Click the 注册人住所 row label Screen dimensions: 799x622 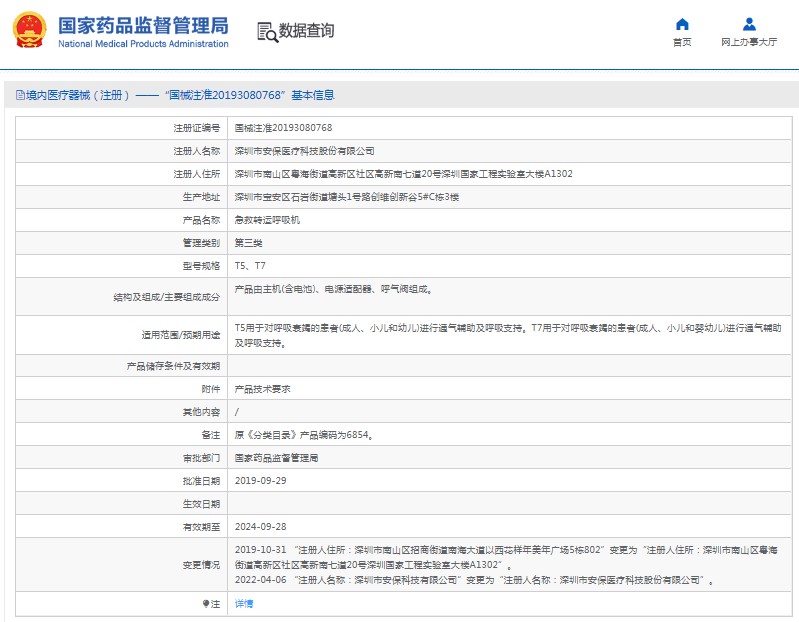point(197,174)
